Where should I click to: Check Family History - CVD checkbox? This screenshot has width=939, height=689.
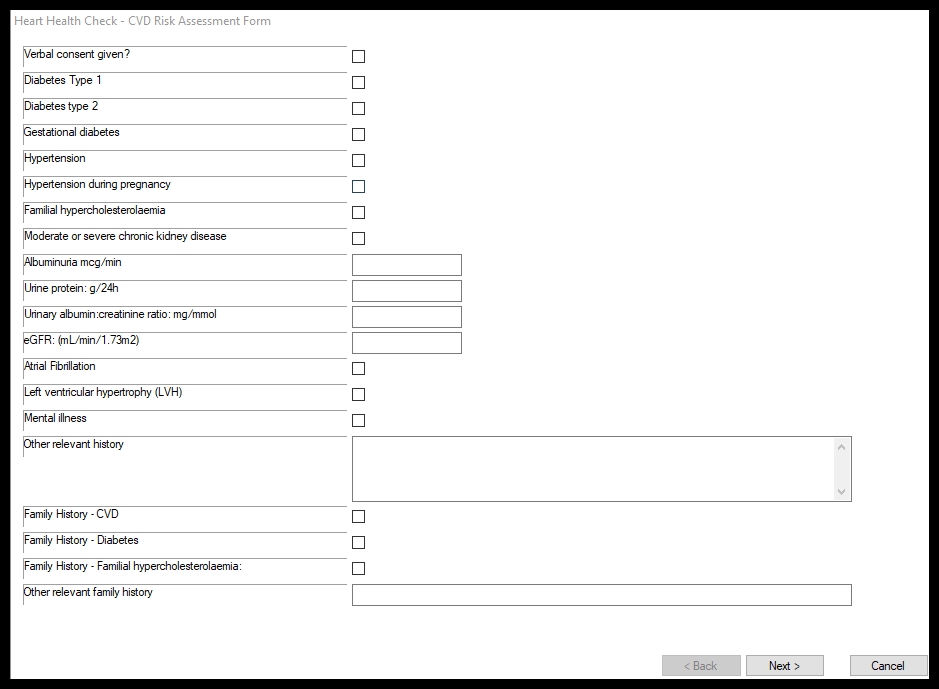358,517
